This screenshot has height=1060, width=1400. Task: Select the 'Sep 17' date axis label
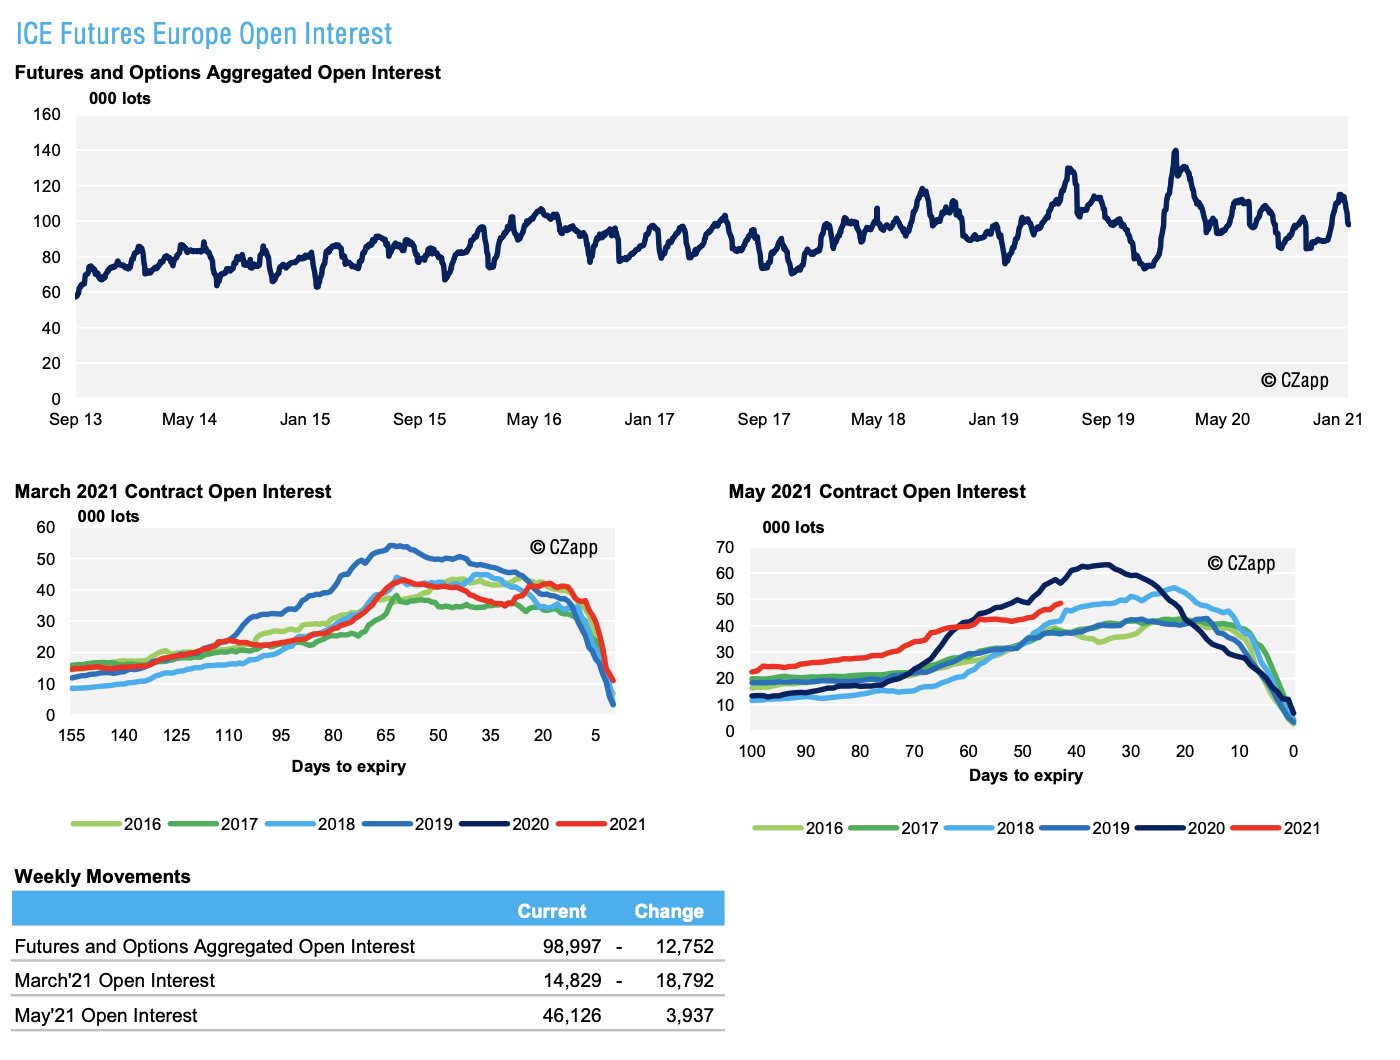click(x=764, y=419)
